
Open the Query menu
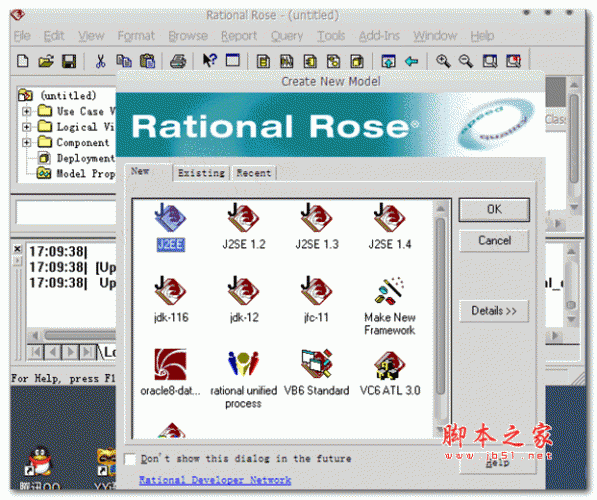tap(287, 36)
